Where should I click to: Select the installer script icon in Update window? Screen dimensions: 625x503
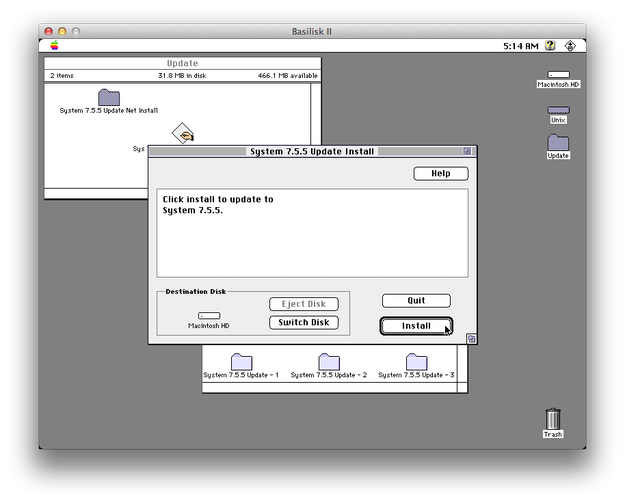click(183, 133)
